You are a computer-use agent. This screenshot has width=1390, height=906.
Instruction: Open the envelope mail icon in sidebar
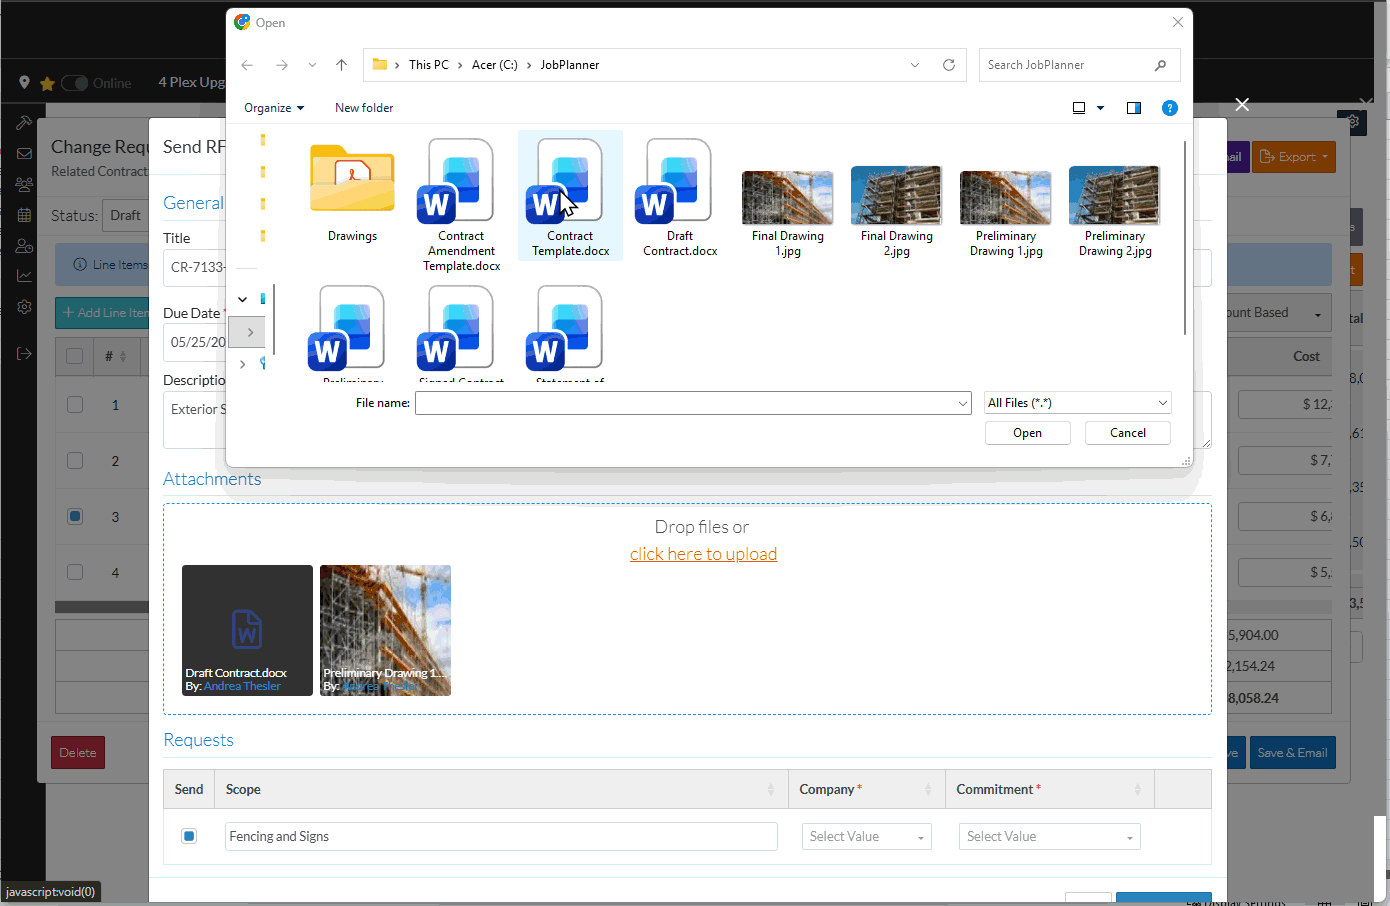point(24,154)
